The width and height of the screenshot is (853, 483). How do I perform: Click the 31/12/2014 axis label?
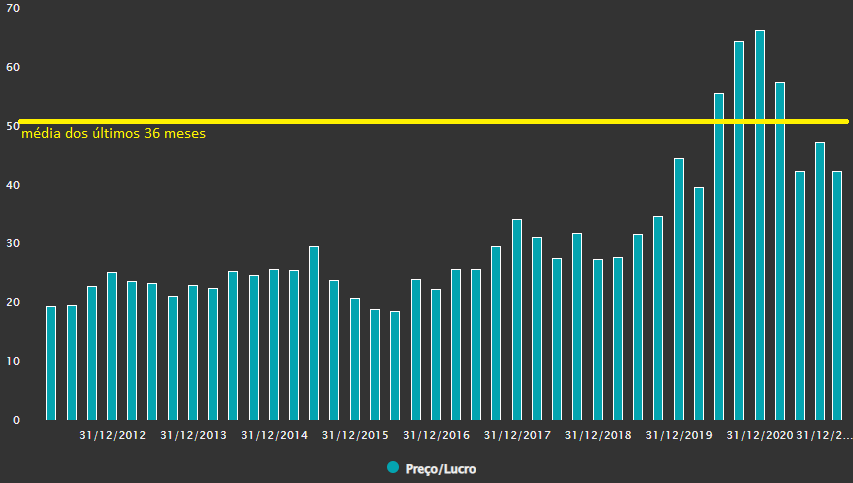274,435
